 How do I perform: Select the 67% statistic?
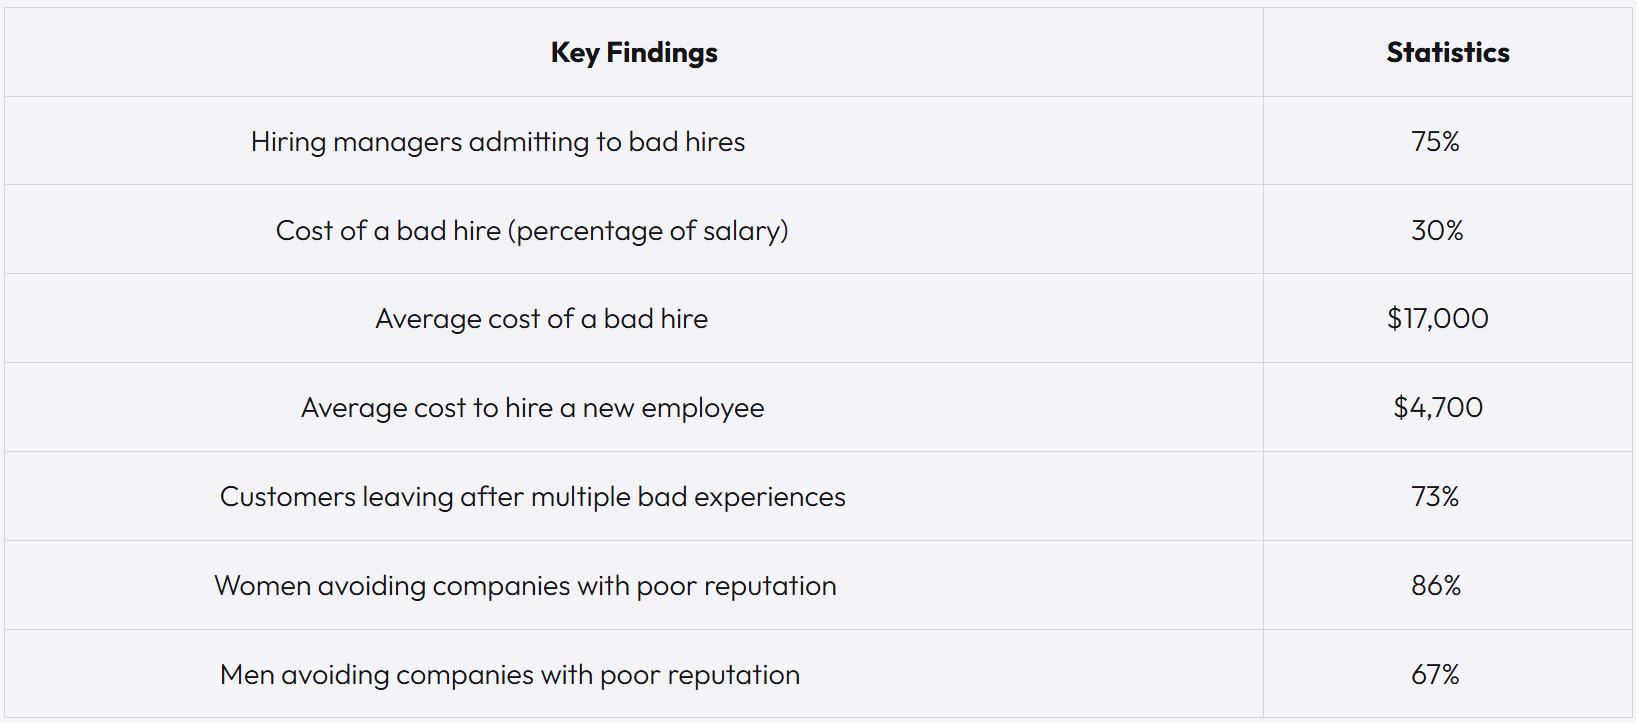(1436, 675)
